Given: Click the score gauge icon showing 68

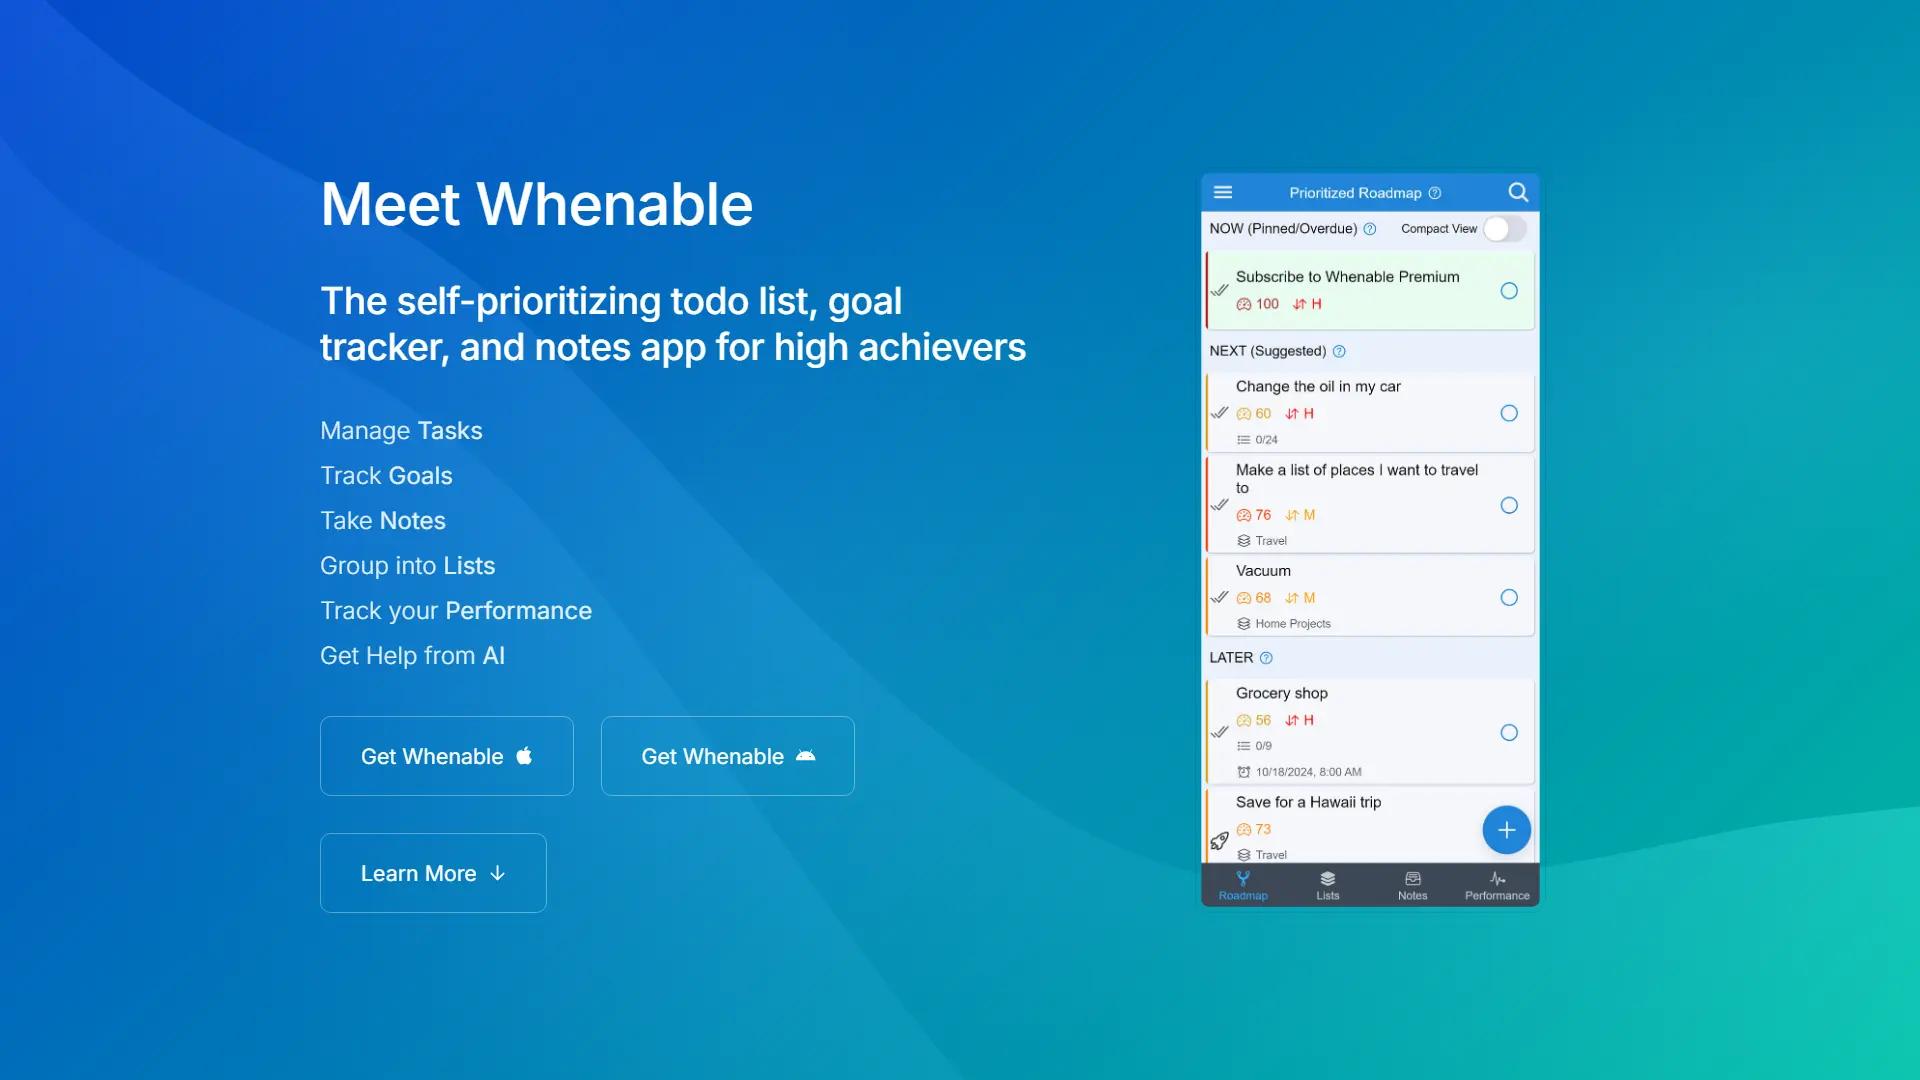Looking at the screenshot, I should click(x=1244, y=598).
